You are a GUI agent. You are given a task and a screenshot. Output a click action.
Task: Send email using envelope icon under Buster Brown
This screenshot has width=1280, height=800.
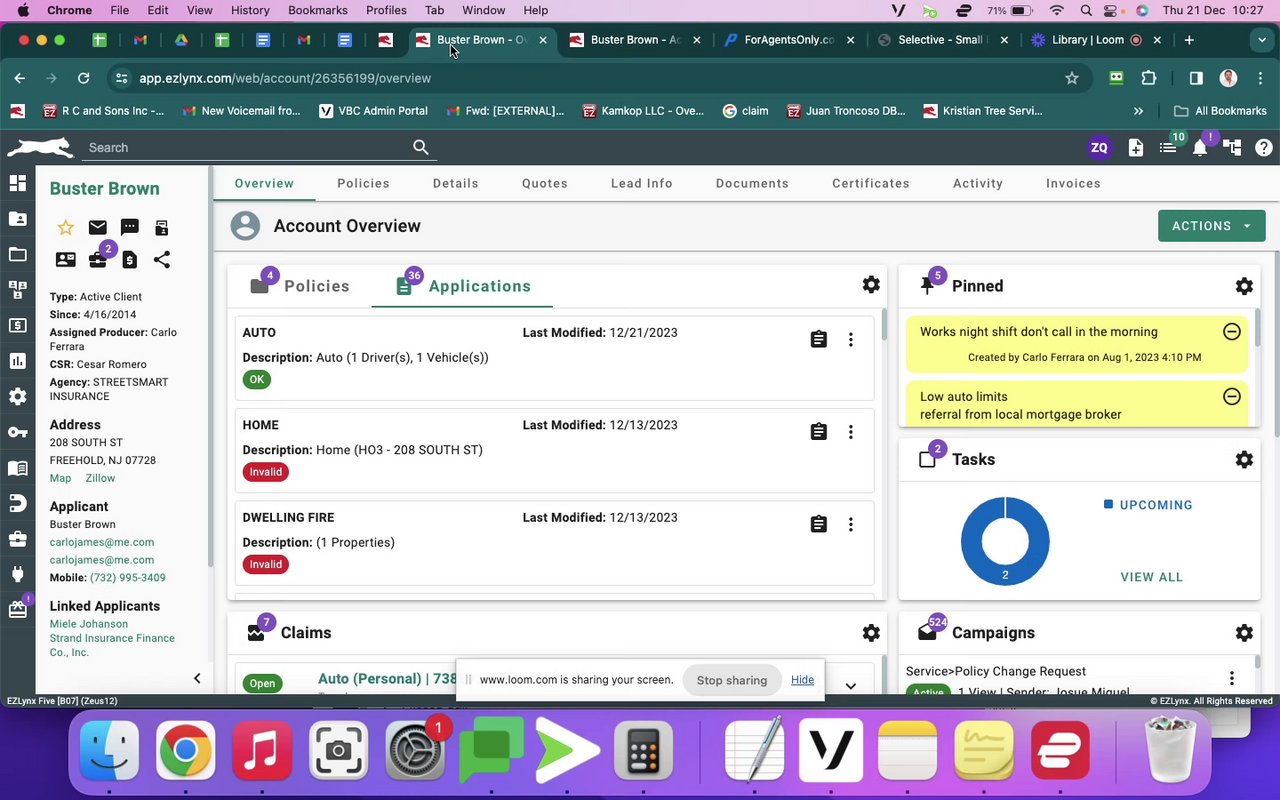point(97,228)
